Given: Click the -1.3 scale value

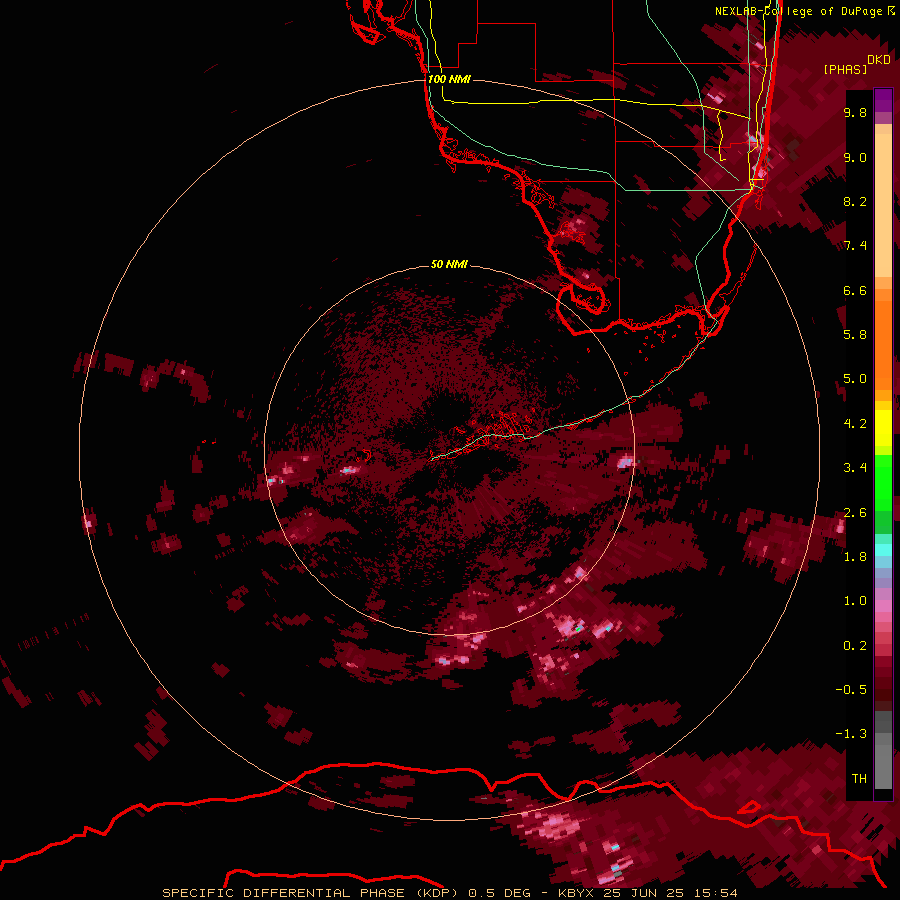Looking at the screenshot, I should pos(851,734).
